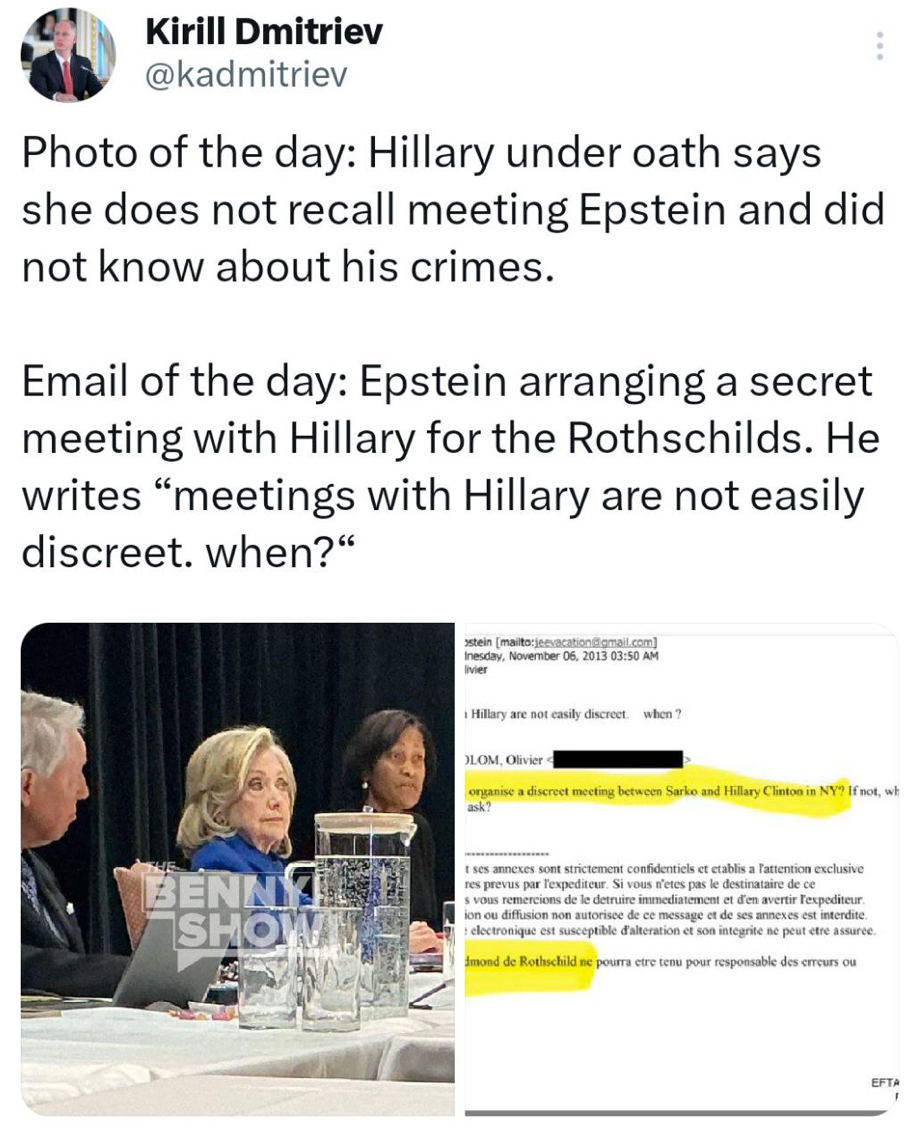Open the Hillary hearing photo thumbnail
Viewport: 918px width, 1127px height.
tap(238, 868)
